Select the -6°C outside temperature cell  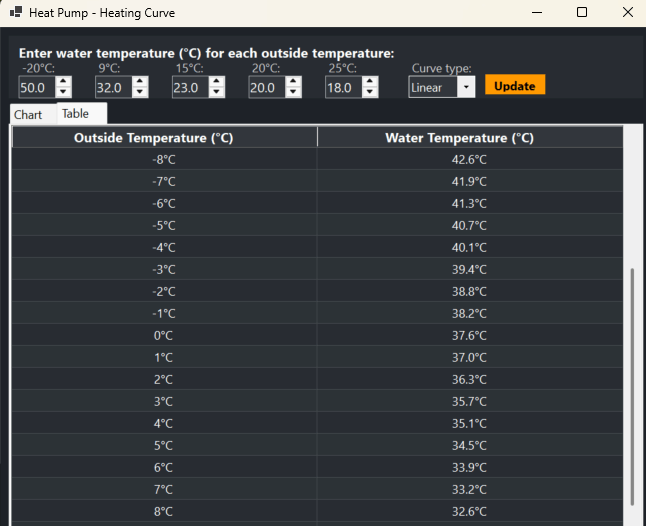click(x=164, y=203)
